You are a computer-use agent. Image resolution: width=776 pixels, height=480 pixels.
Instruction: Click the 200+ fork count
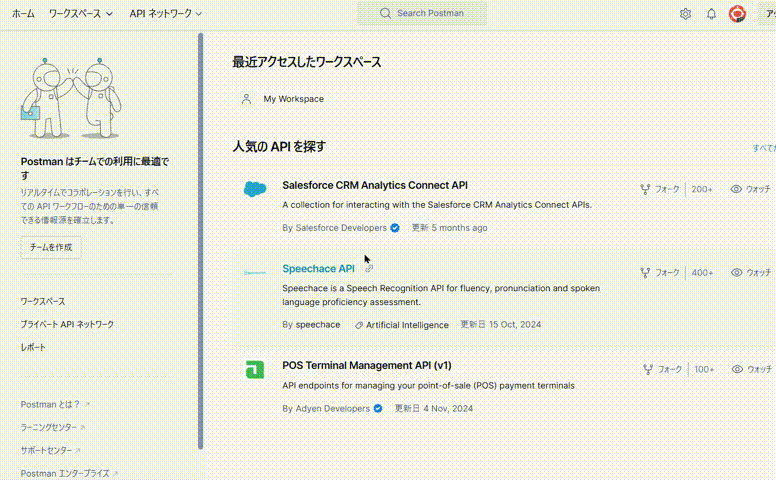coord(702,189)
